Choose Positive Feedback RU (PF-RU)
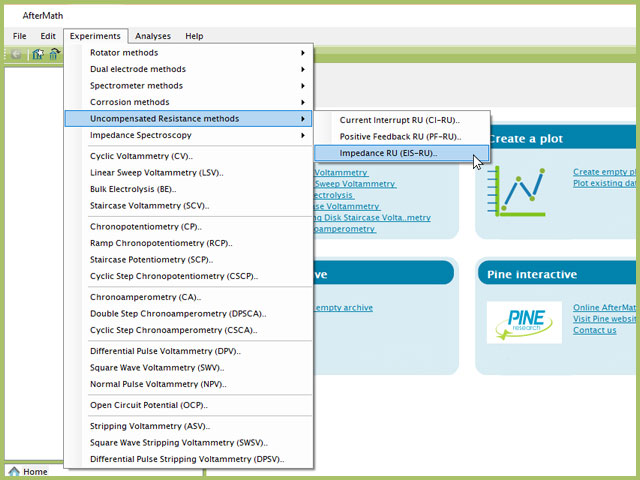Viewport: 640px width, 480px height. coord(402,137)
